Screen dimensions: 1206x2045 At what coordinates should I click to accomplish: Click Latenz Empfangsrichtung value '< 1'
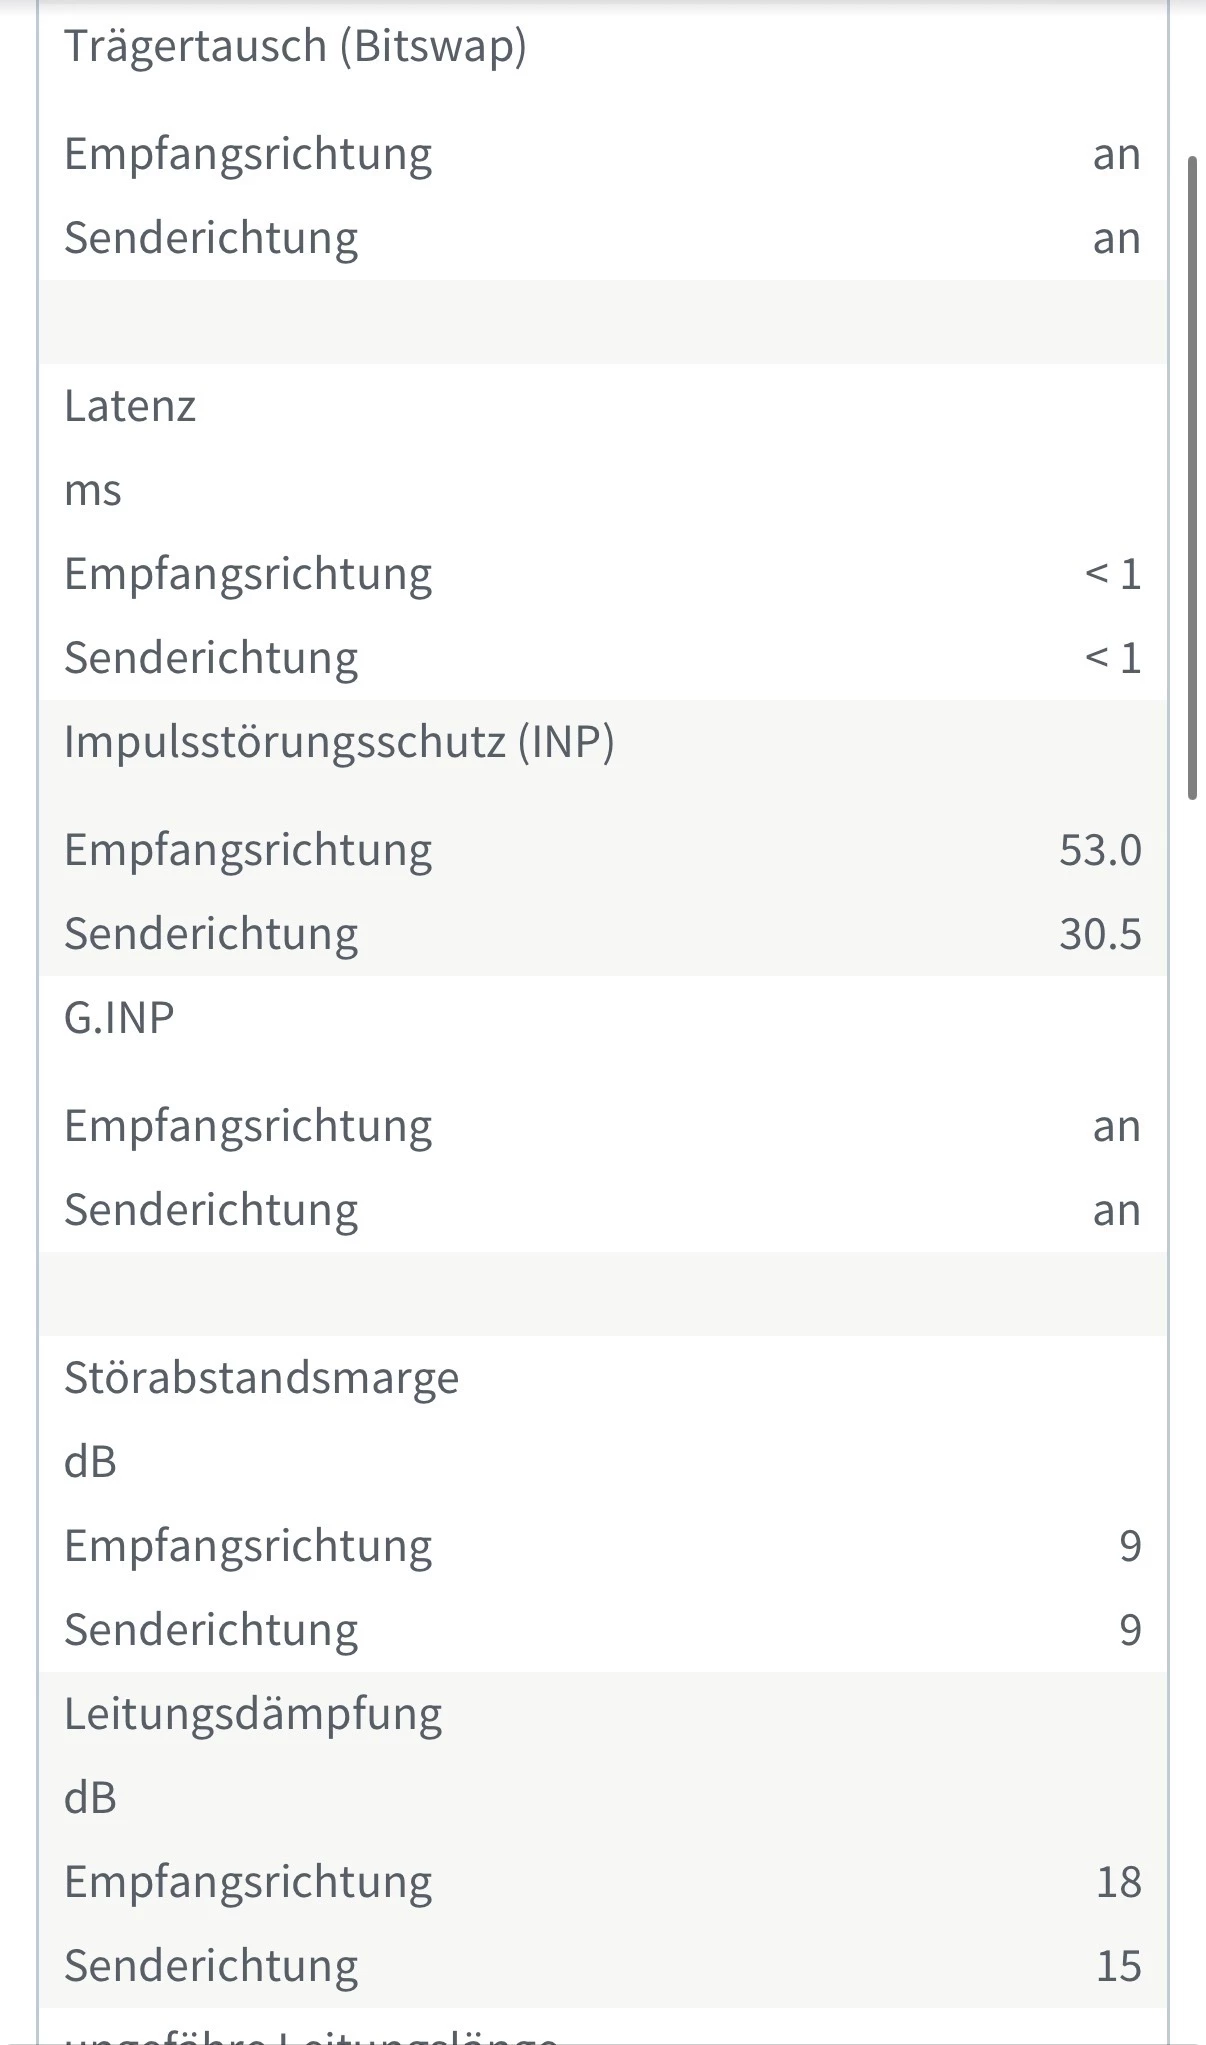coord(1113,574)
